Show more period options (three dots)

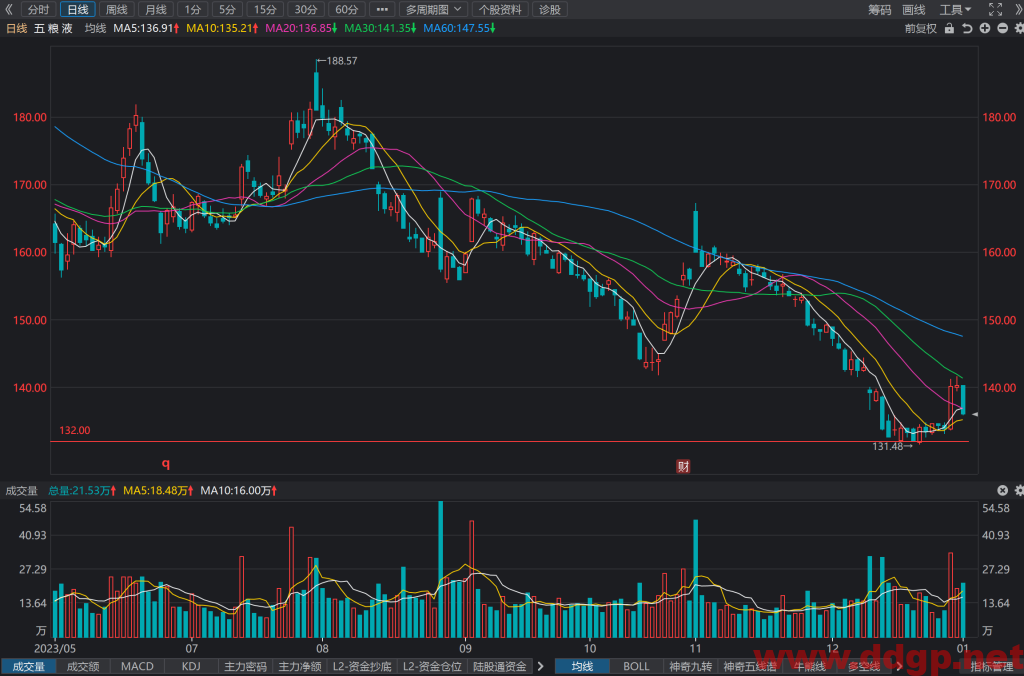(x=382, y=10)
